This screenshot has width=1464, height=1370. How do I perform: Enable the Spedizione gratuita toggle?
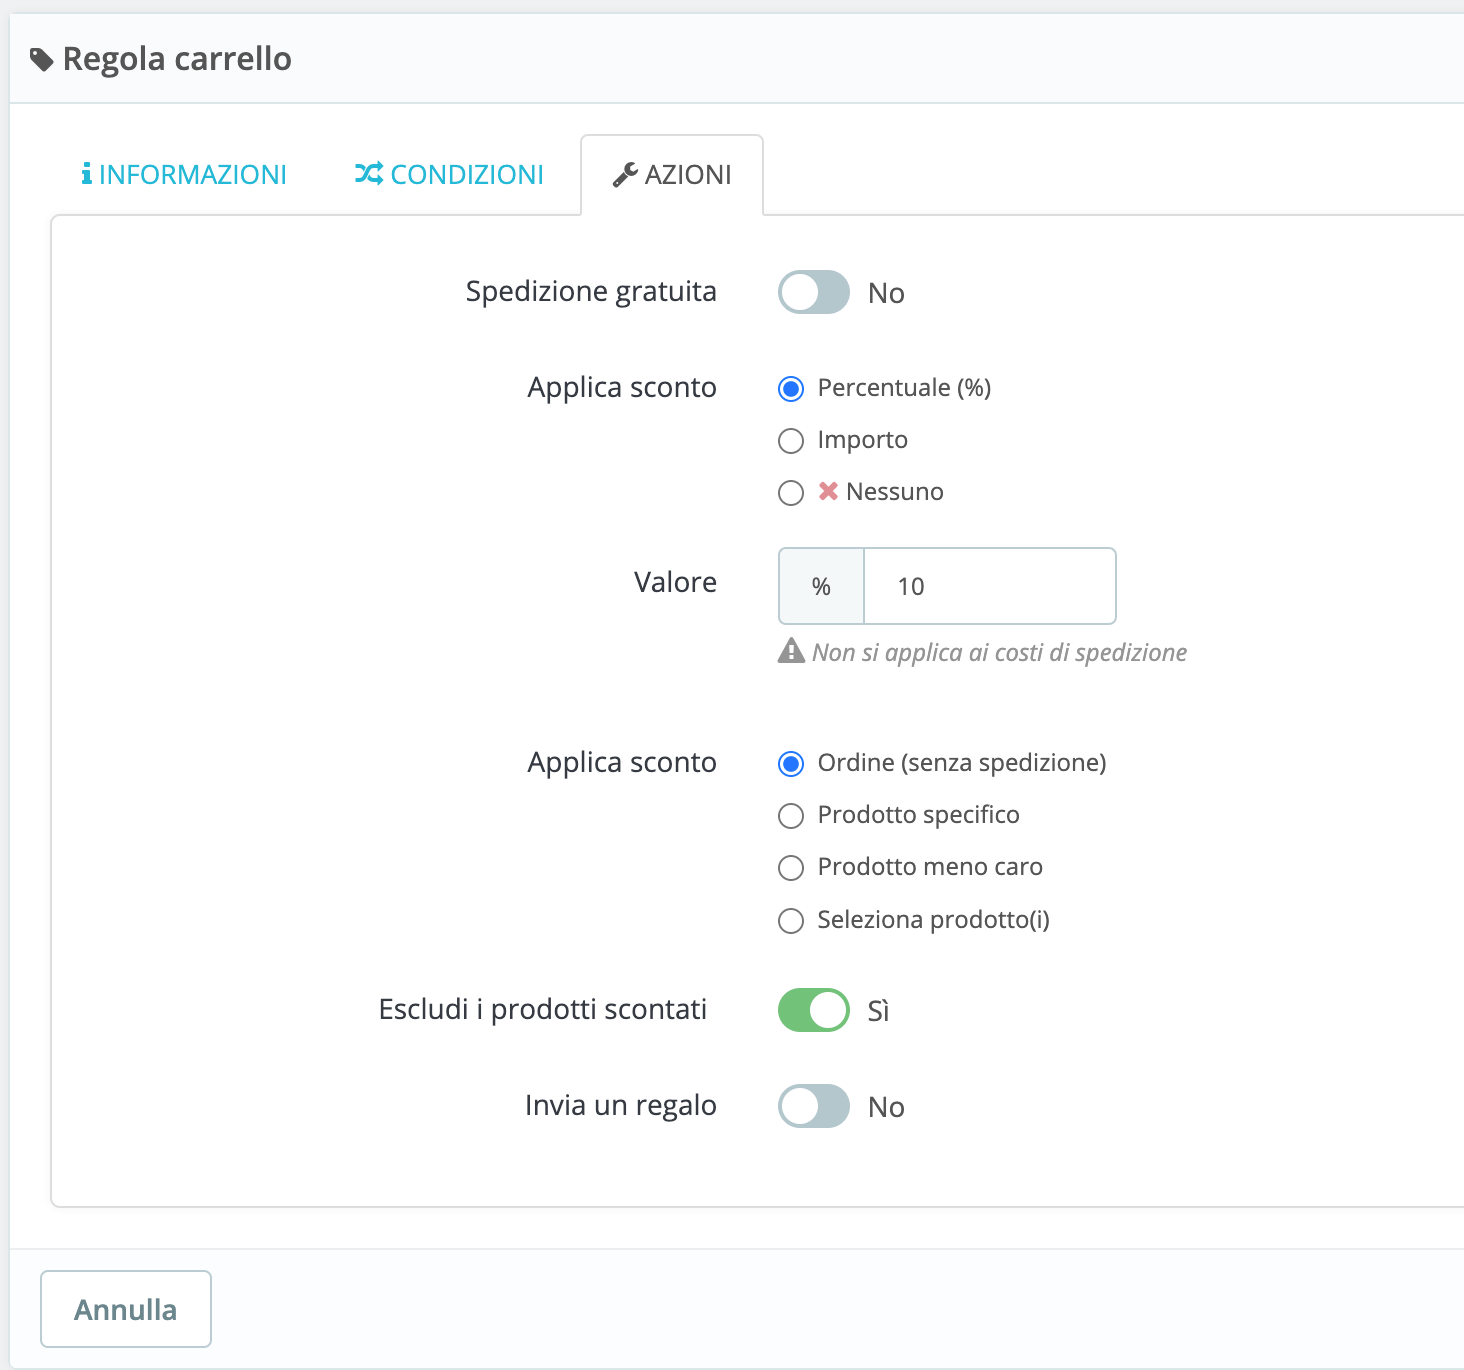pos(814,292)
